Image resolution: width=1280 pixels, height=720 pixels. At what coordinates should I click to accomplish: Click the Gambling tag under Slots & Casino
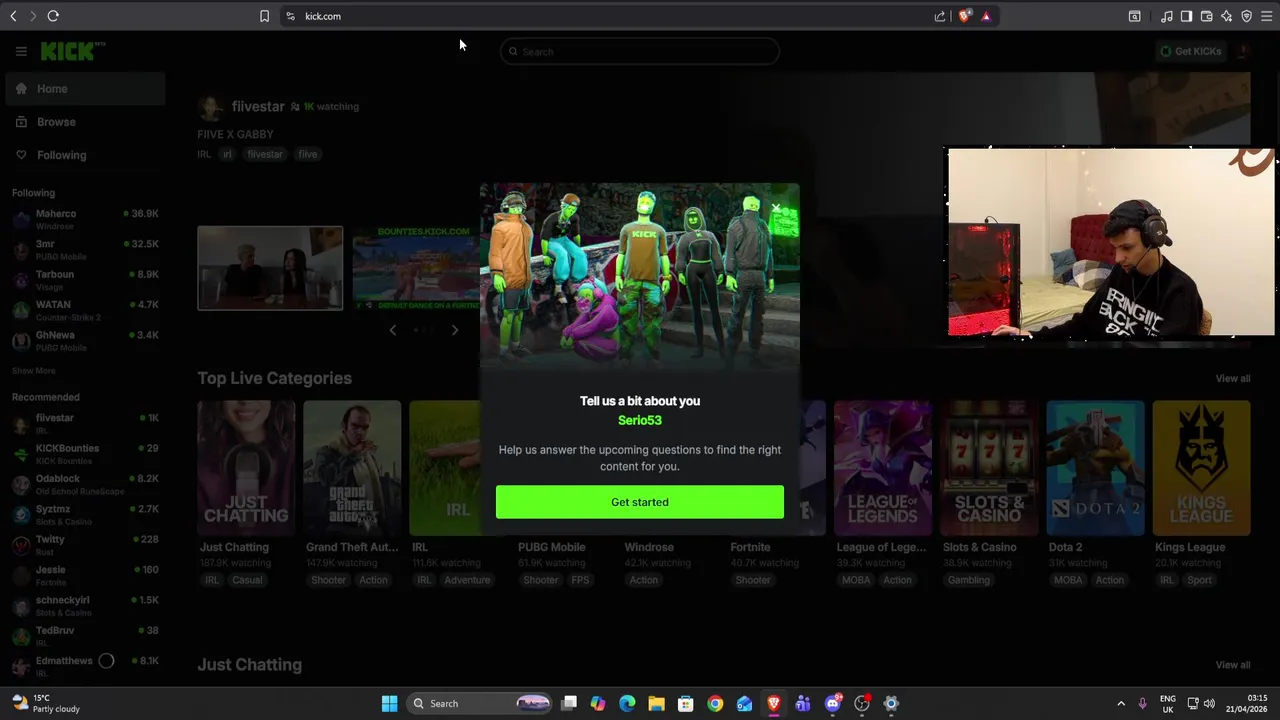[969, 580]
